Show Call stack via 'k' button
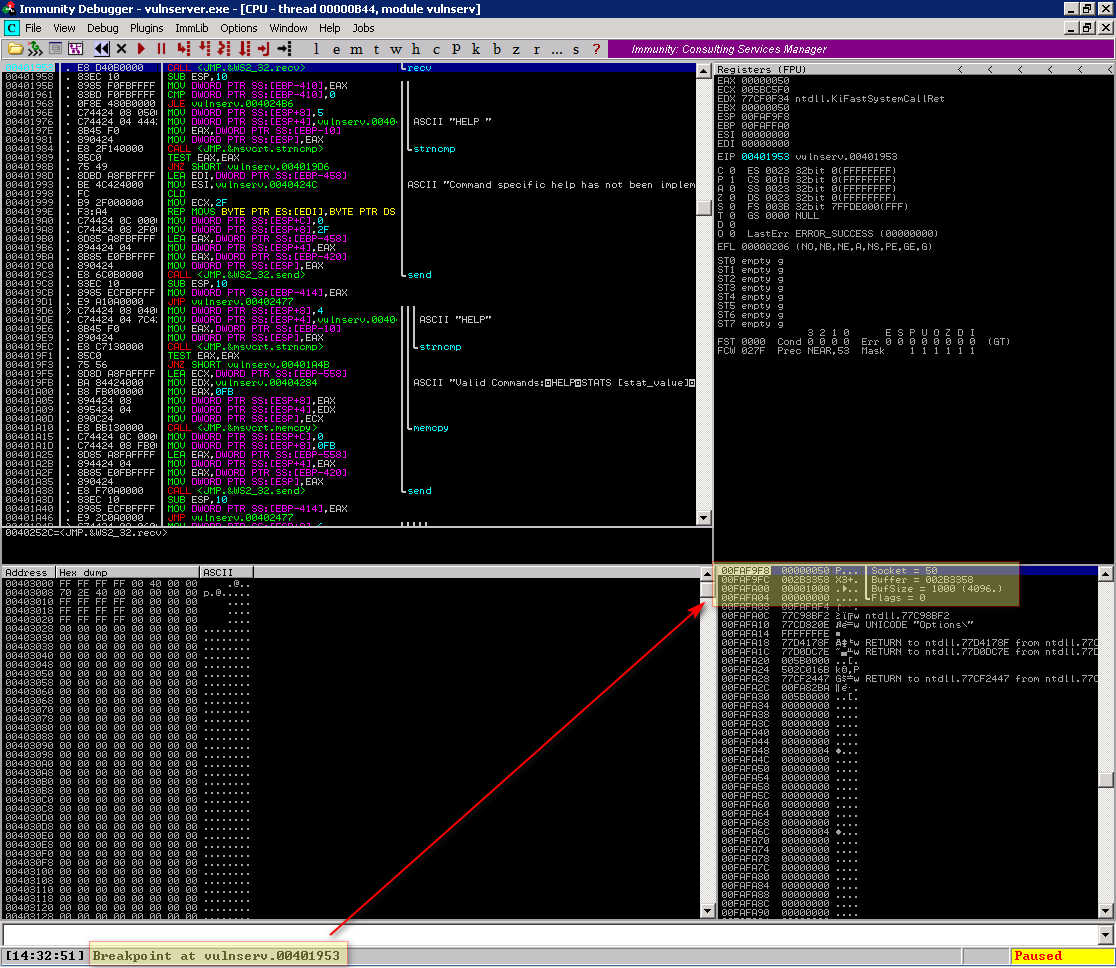 (476, 48)
